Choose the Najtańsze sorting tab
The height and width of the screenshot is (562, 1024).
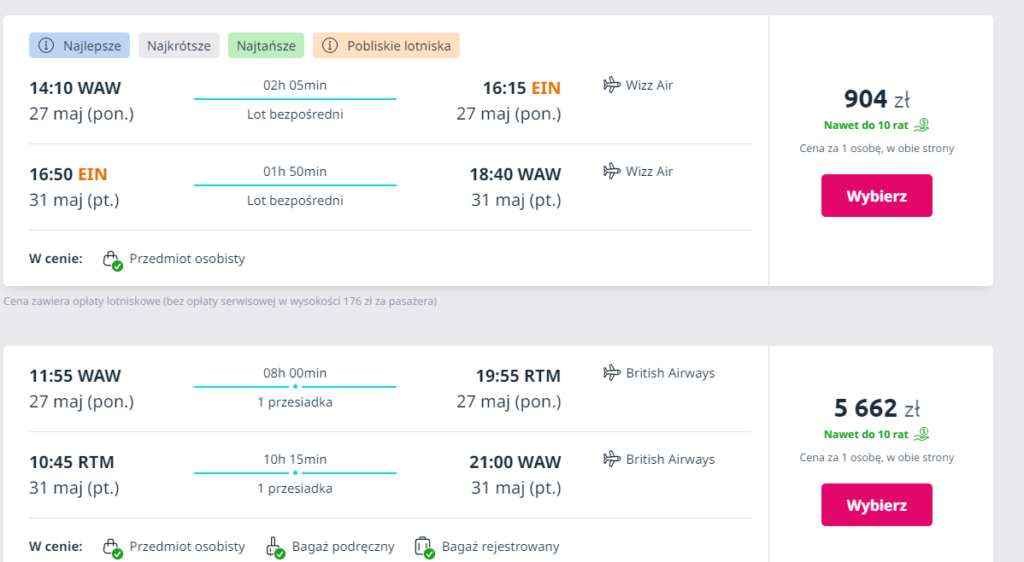pos(266,46)
